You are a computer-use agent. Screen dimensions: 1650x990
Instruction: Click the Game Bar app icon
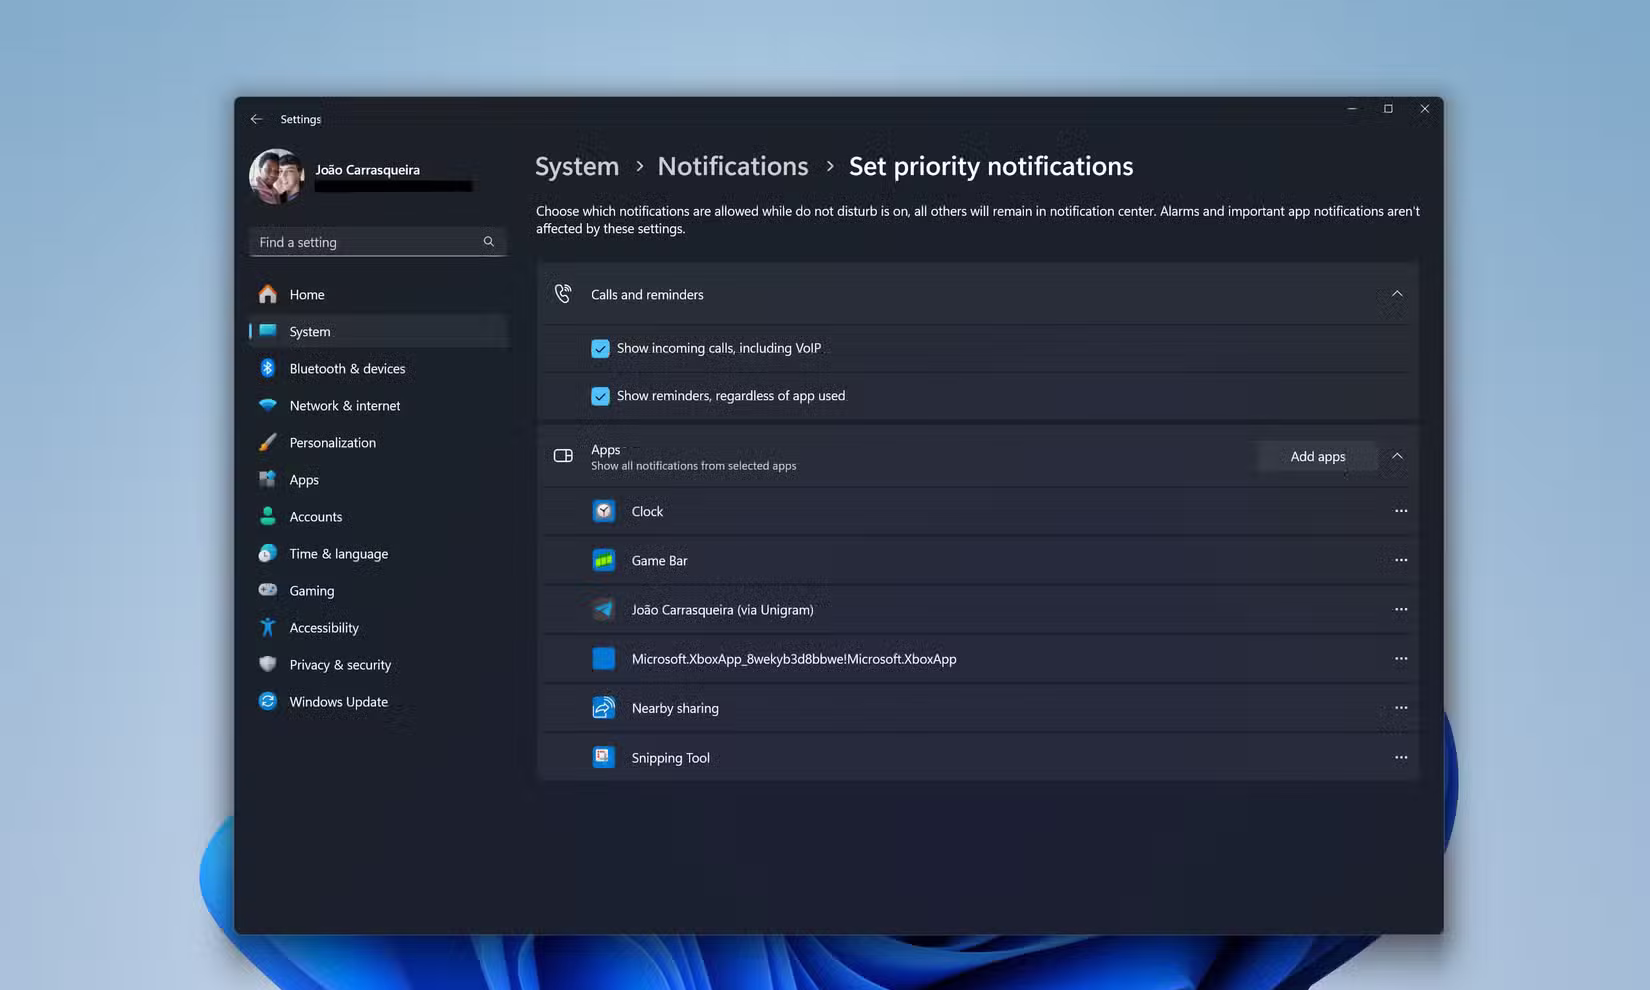click(x=603, y=561)
